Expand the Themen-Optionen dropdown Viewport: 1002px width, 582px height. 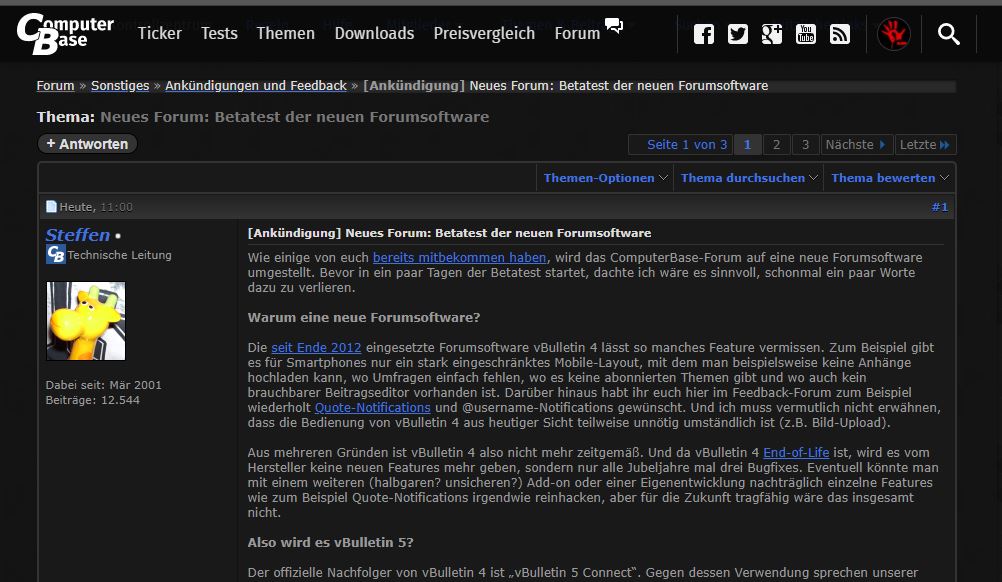click(605, 178)
